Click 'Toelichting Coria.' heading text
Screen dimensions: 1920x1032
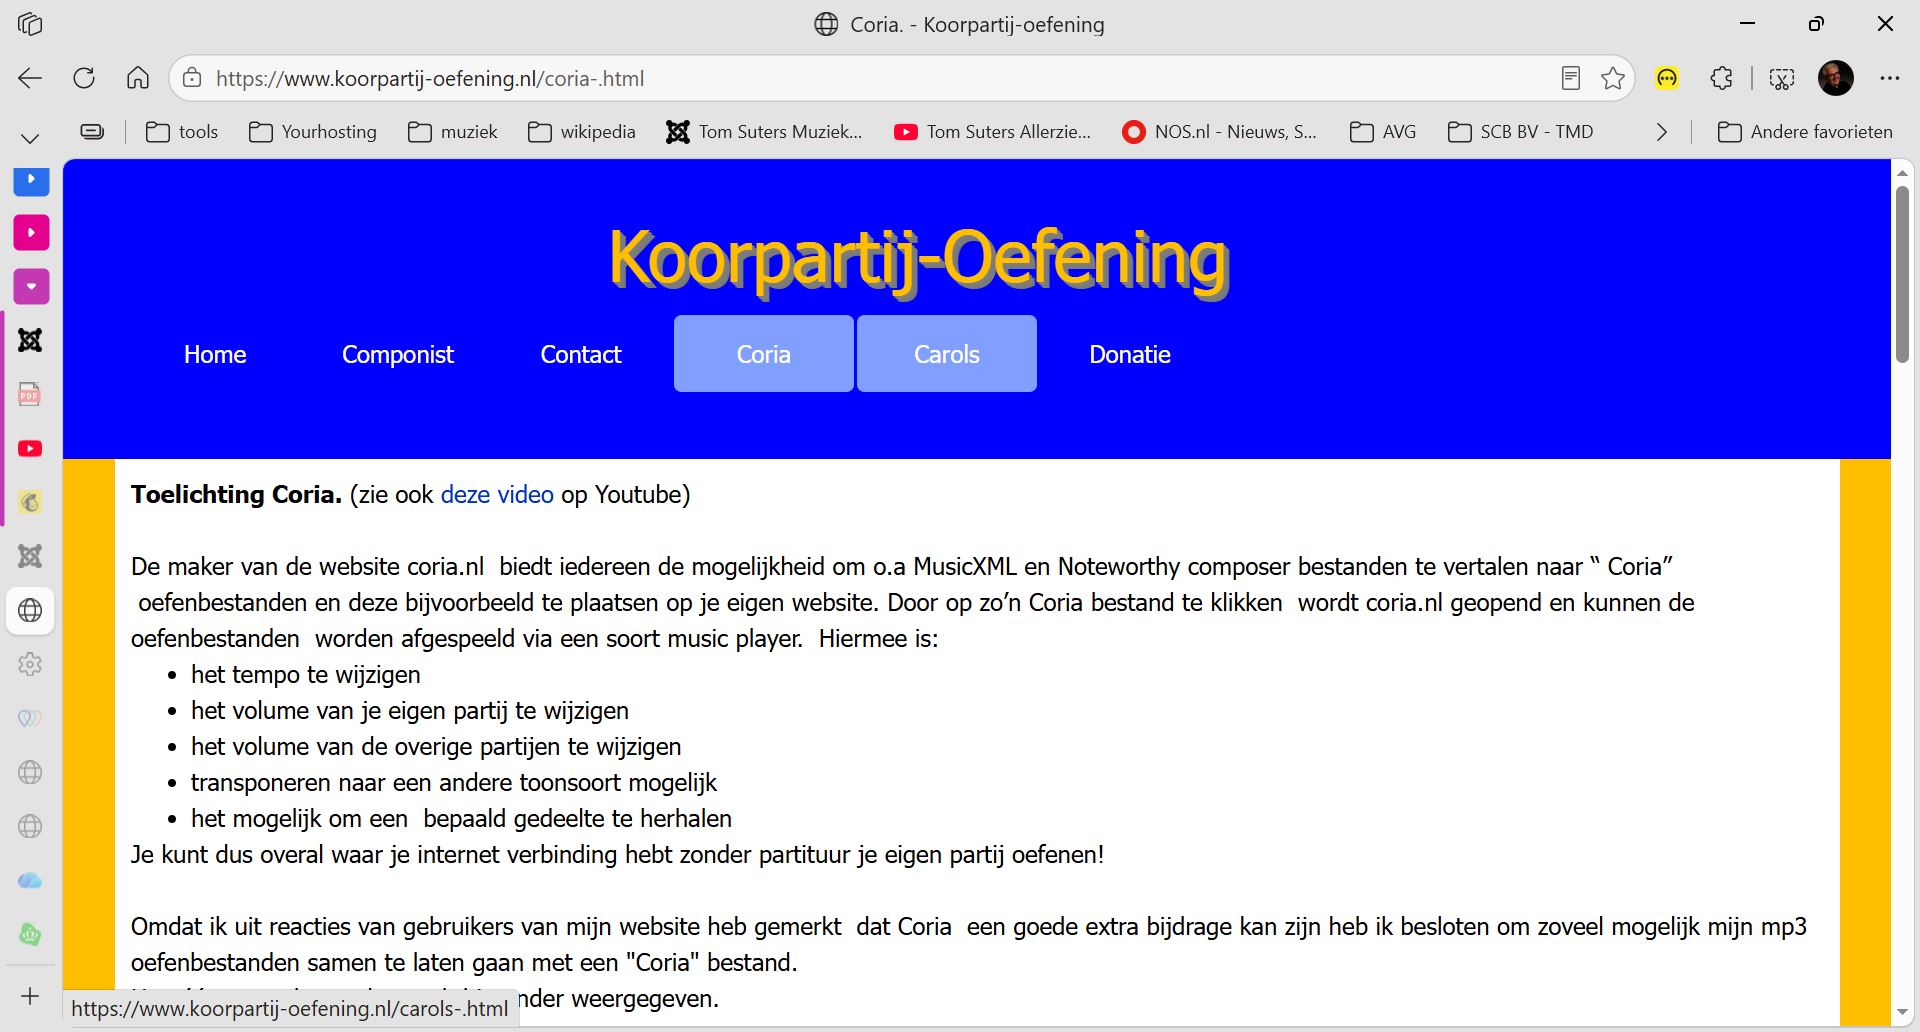coord(237,495)
